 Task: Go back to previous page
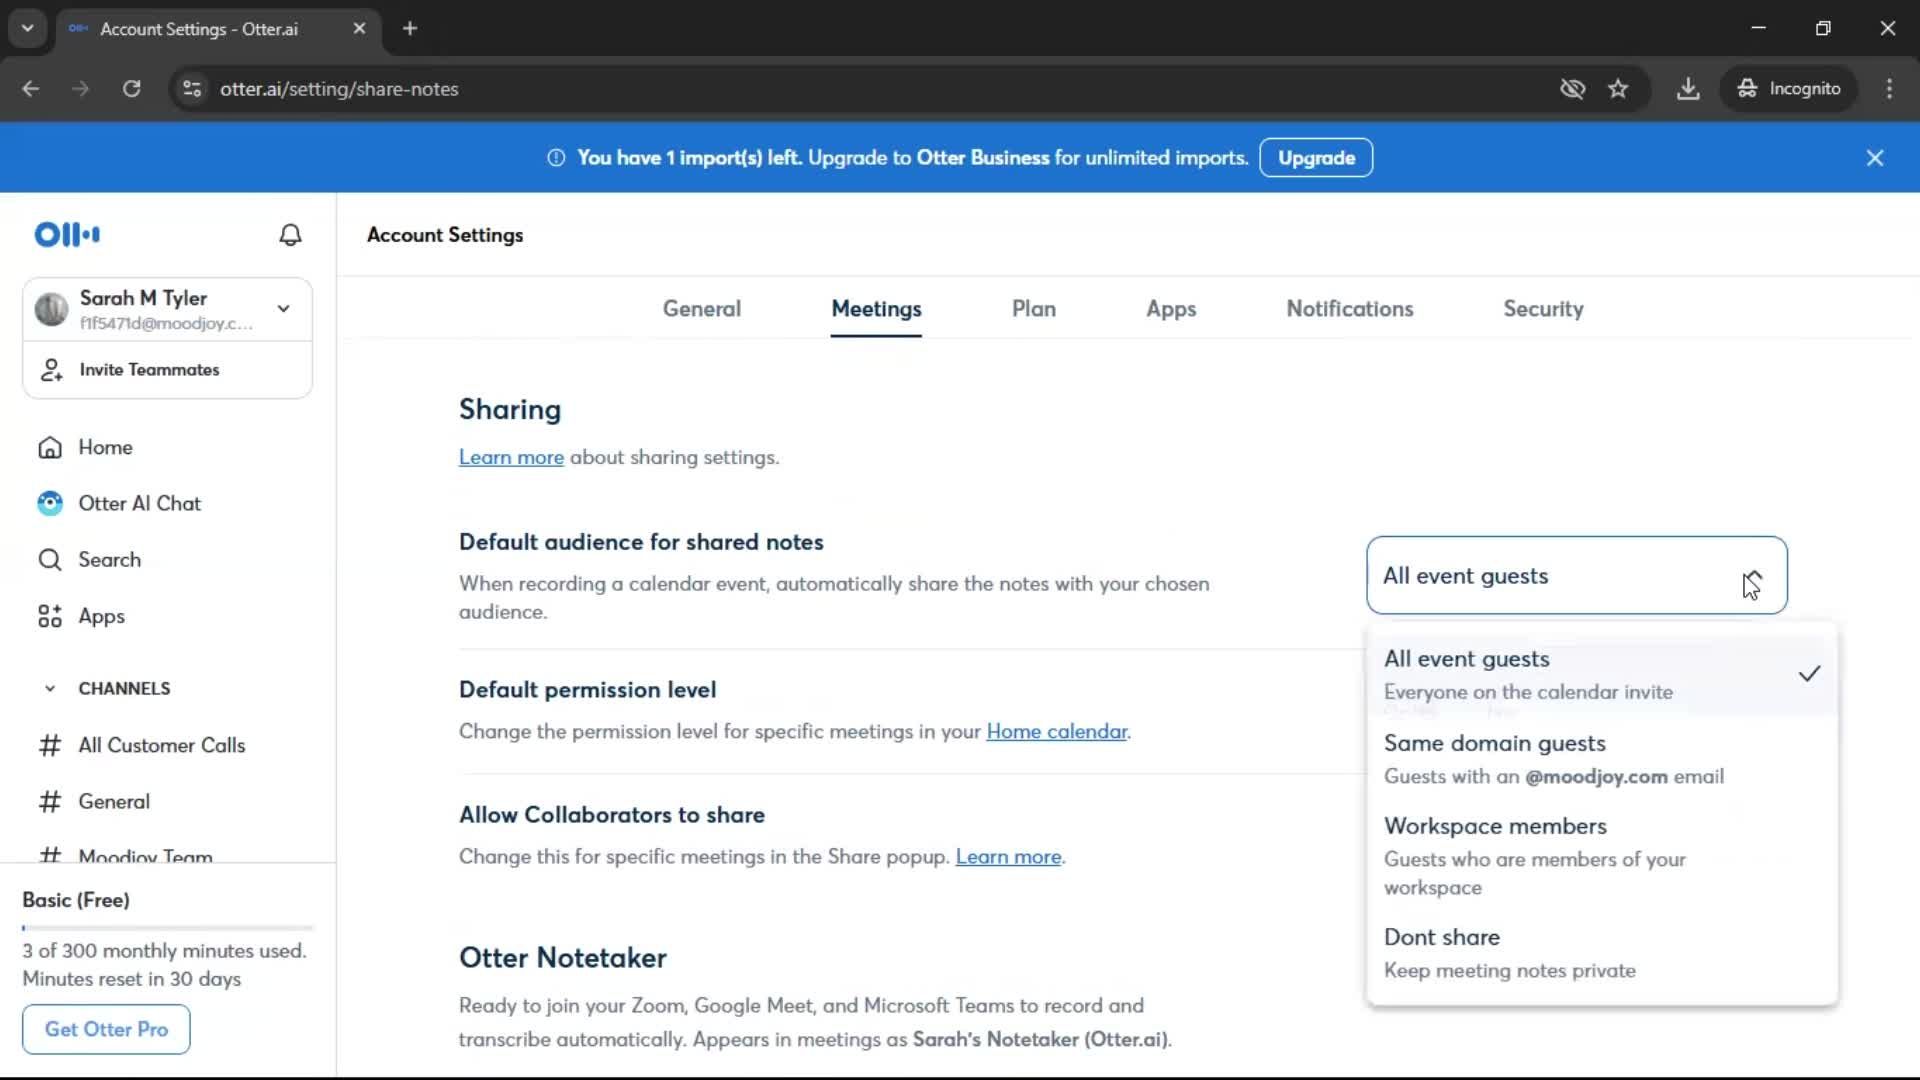pyautogui.click(x=31, y=89)
